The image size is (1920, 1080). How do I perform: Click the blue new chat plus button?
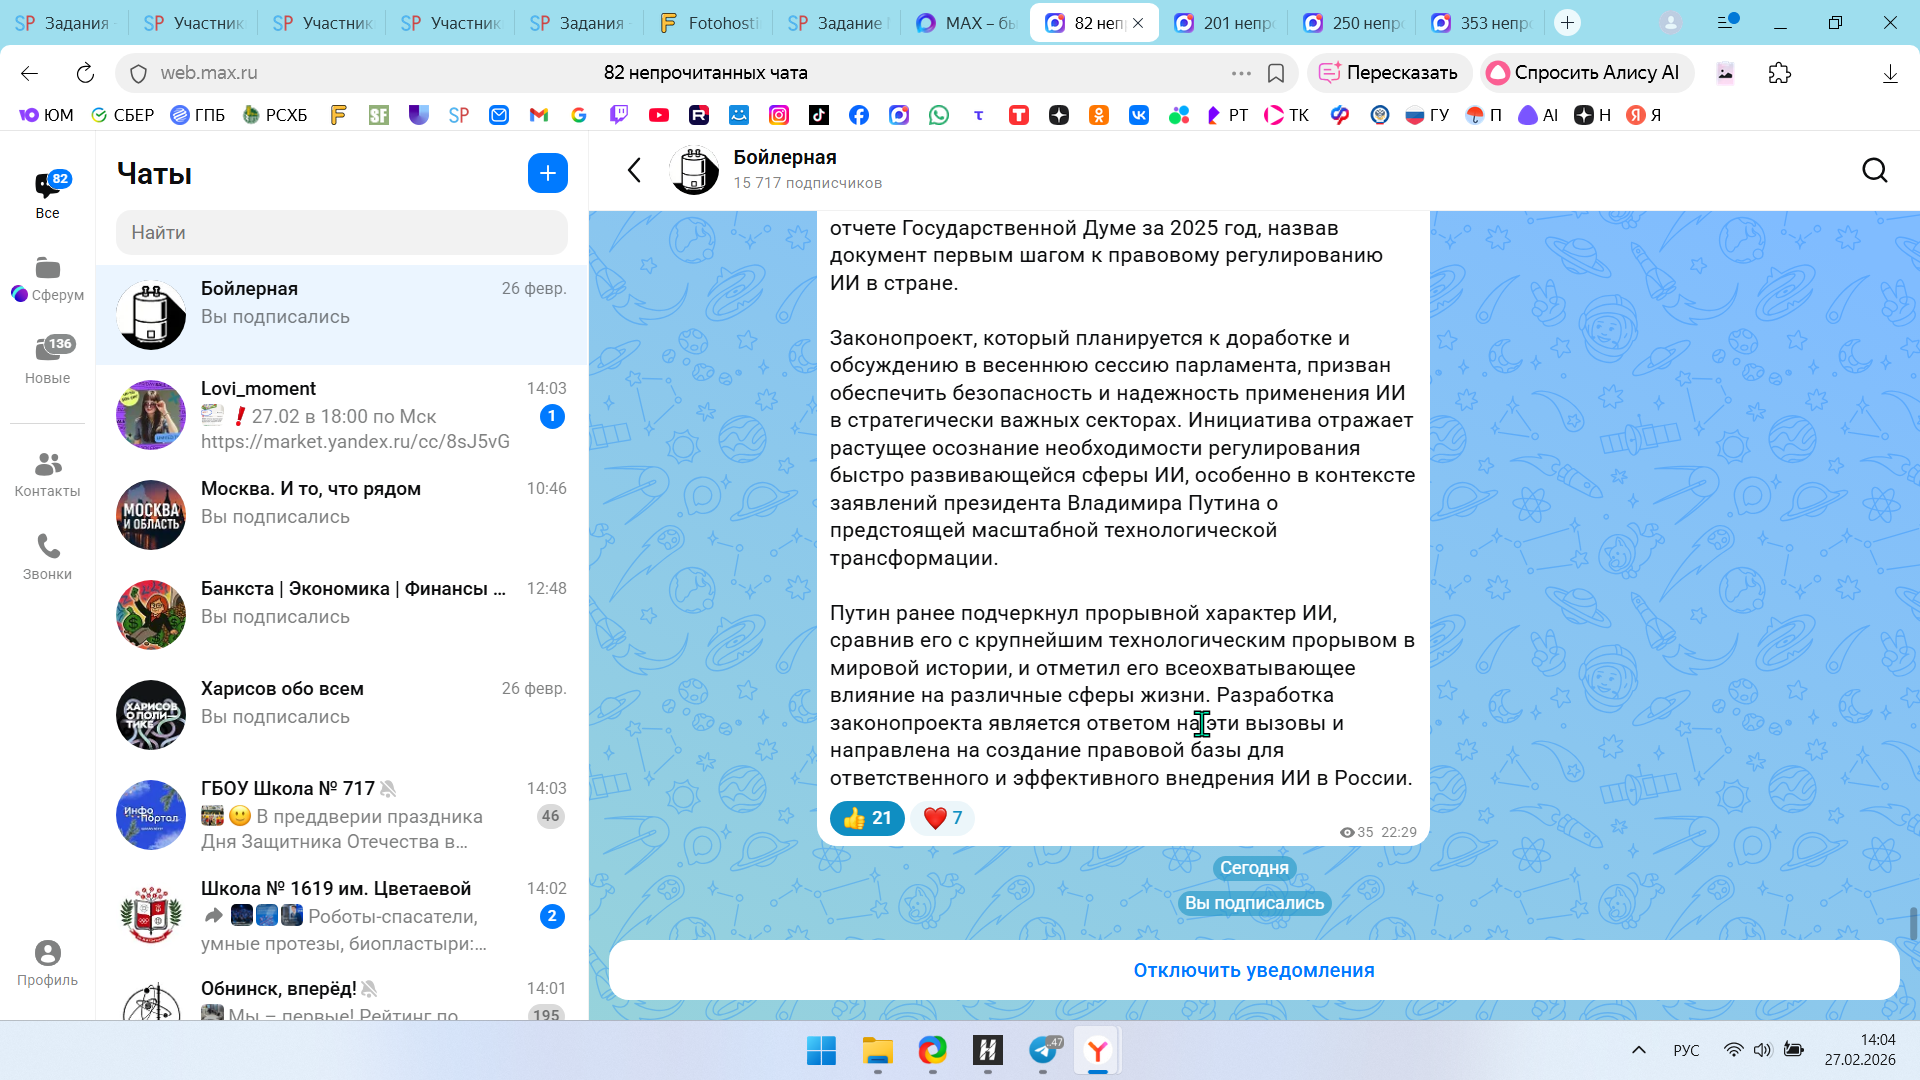click(x=547, y=173)
